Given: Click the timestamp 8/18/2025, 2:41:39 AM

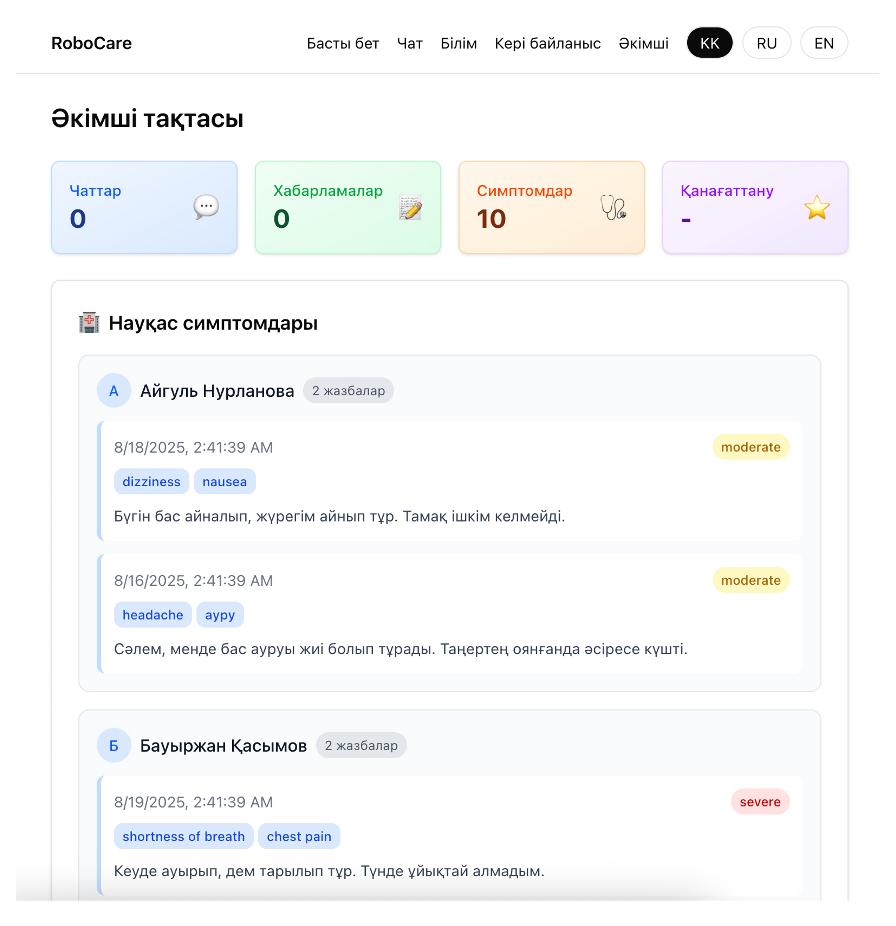Looking at the screenshot, I should click(193, 448).
